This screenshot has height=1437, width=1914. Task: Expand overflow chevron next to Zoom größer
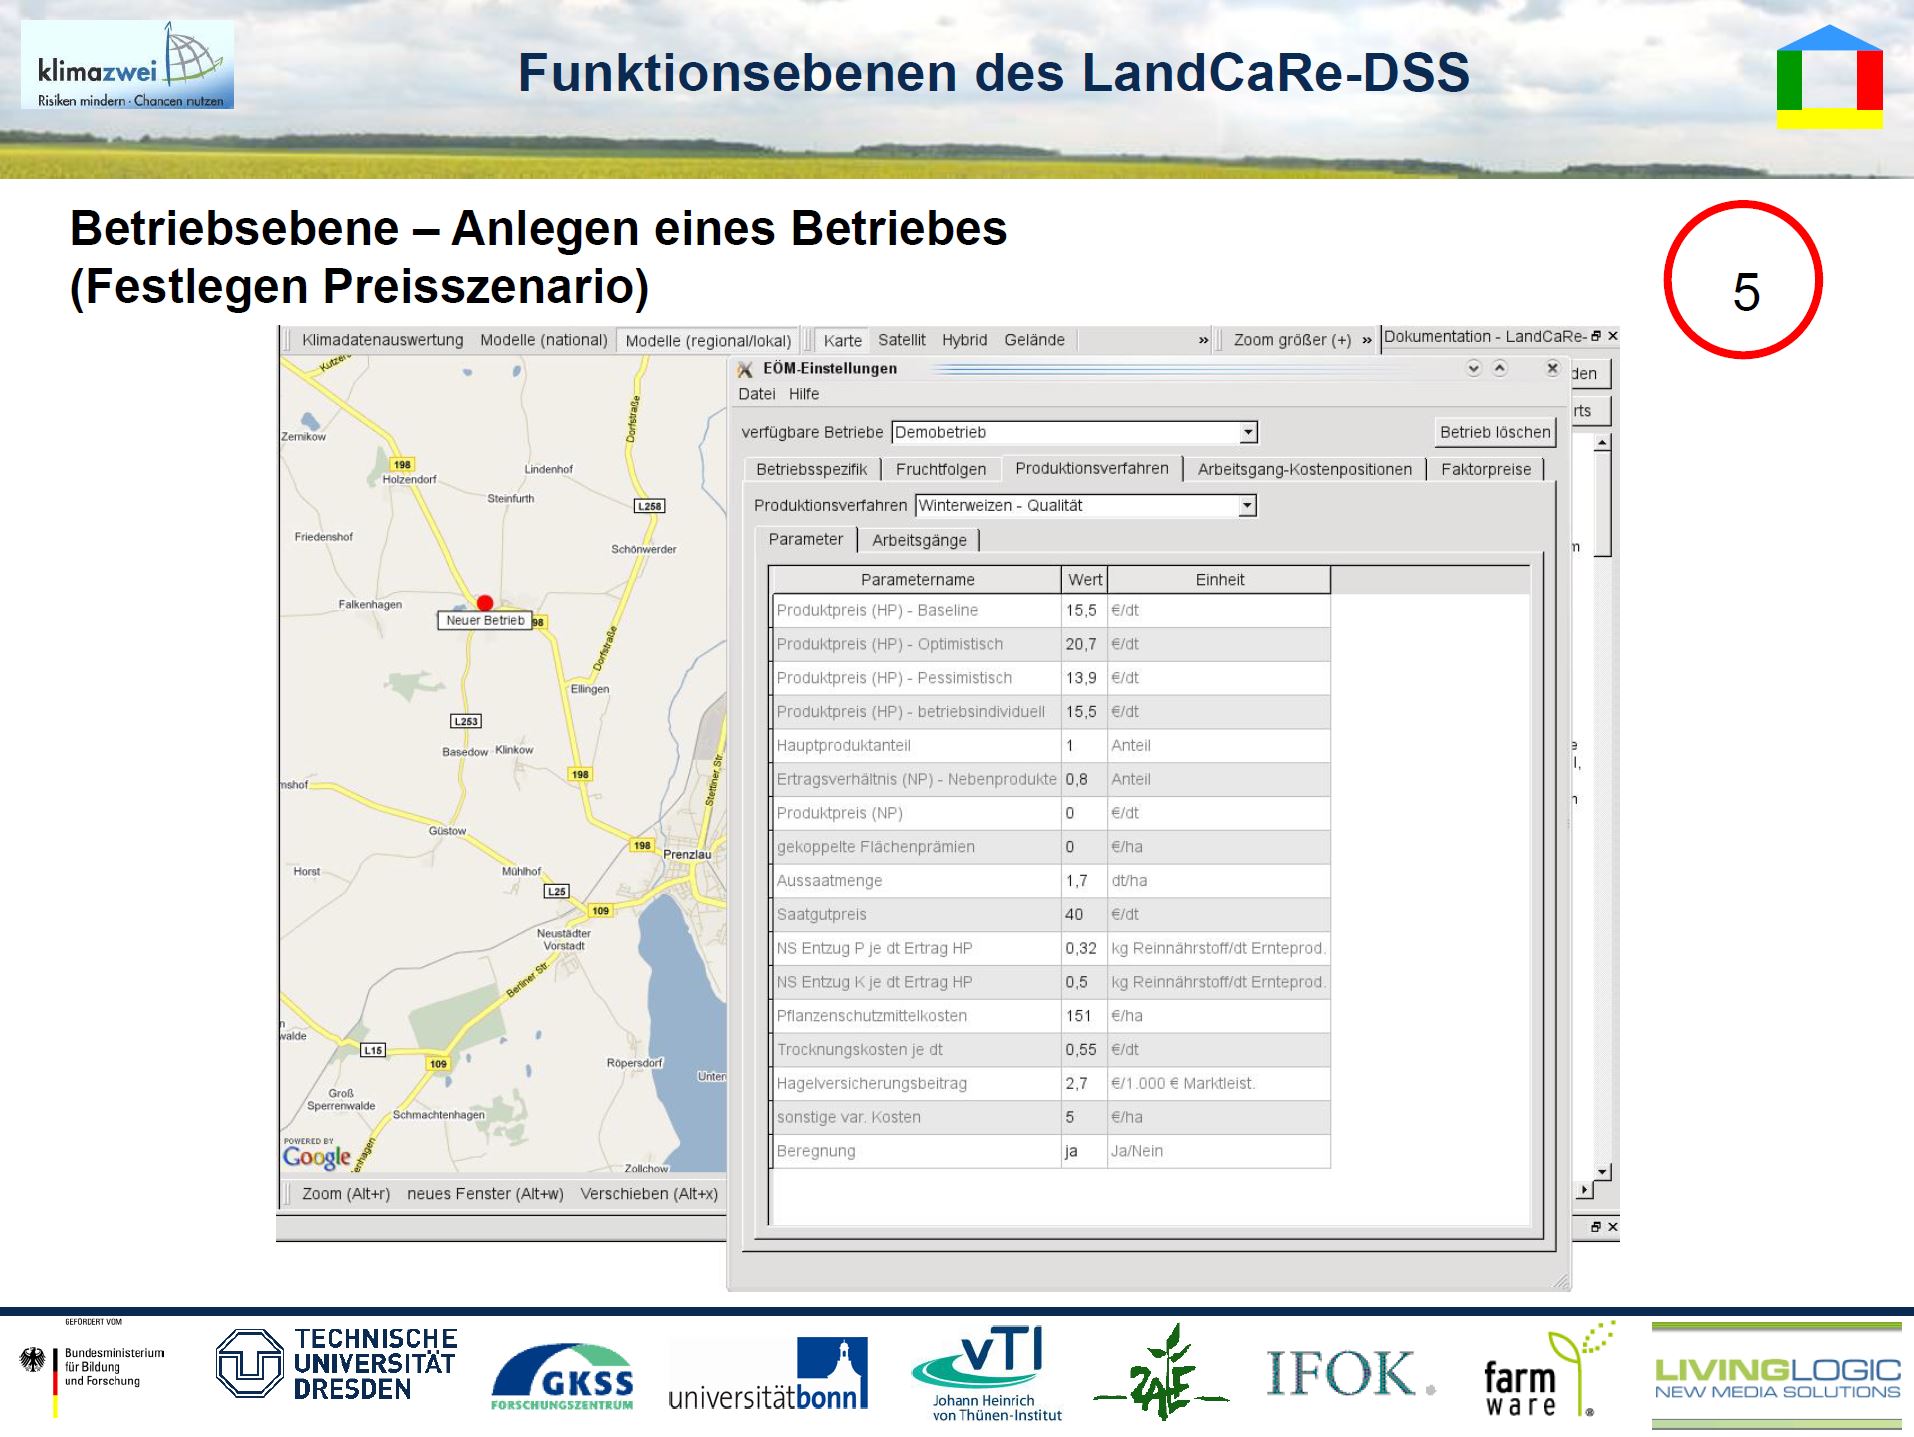(x=1366, y=340)
